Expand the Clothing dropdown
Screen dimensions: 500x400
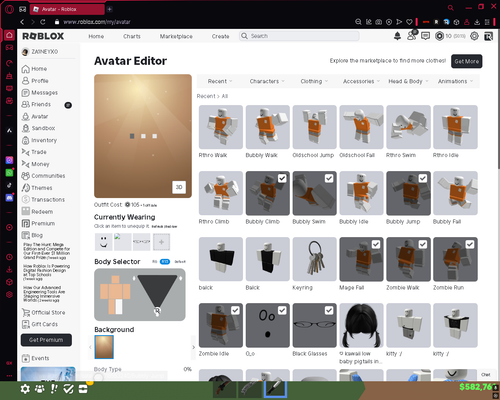tap(314, 81)
